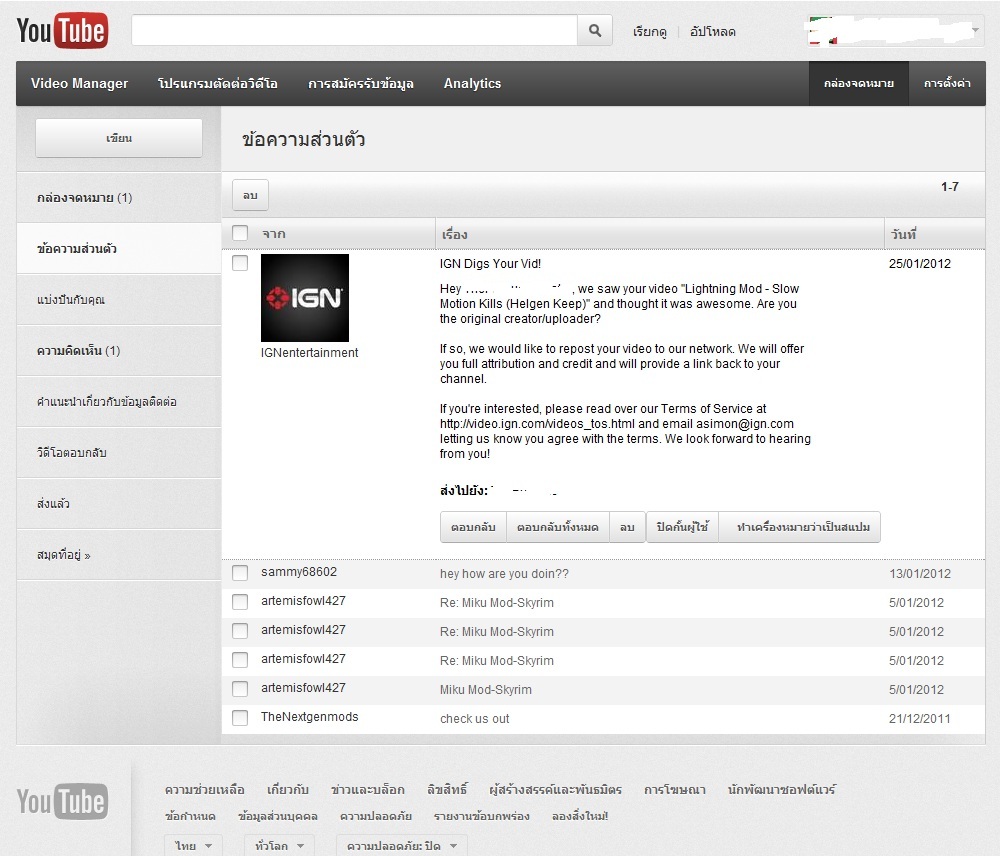Click the ลบ button above the message list
Screen dimensions: 1000x856
tap(250, 195)
